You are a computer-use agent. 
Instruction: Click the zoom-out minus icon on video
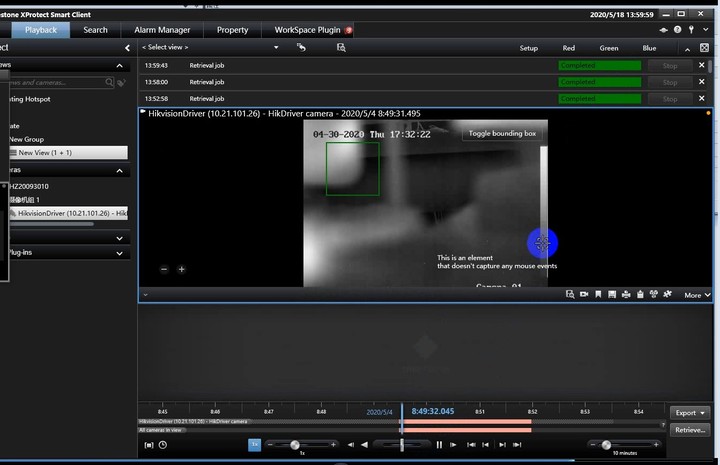coord(165,269)
